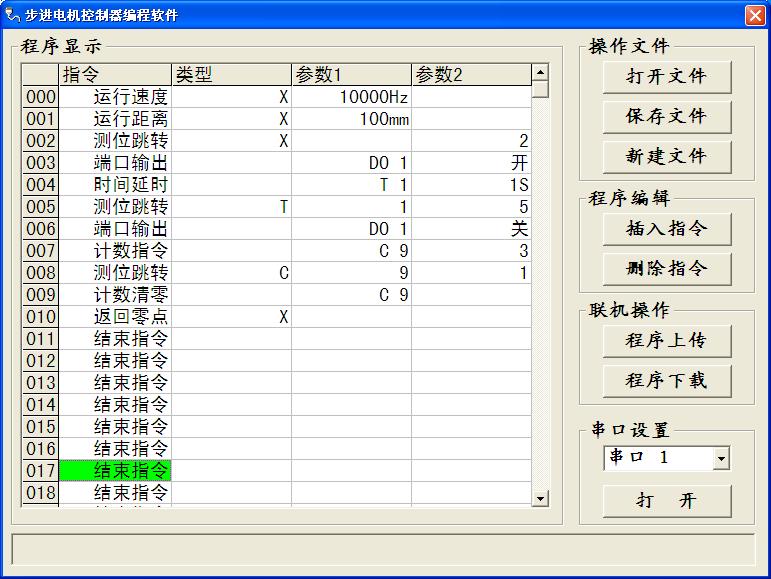Click the table scrollbar up arrow

pos(540,72)
